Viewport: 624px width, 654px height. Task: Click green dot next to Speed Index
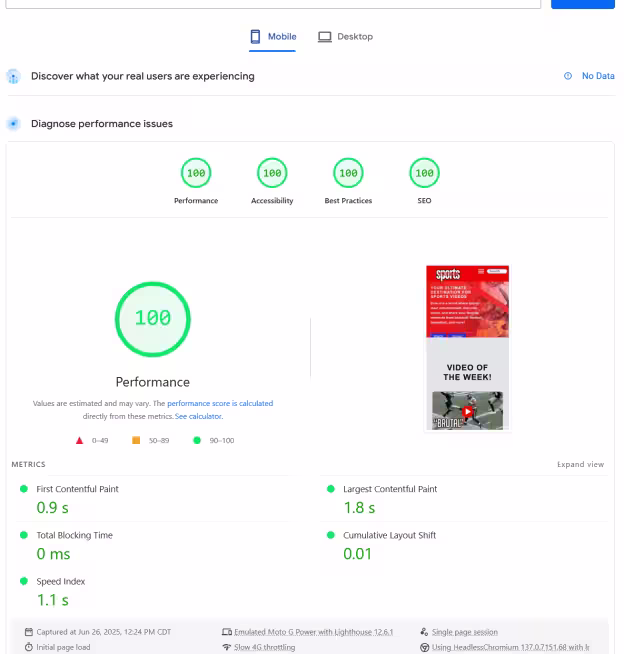click(24, 581)
